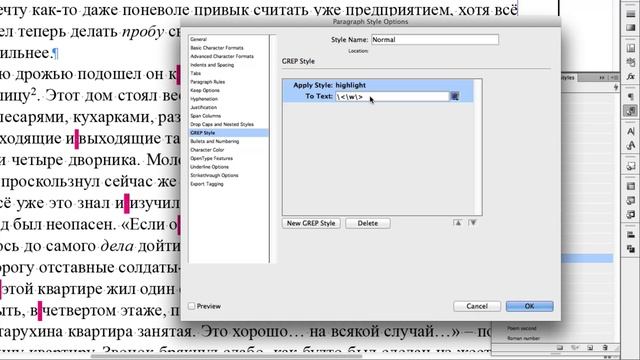Click the Delete button
This screenshot has height=360, width=640.
coord(368,223)
